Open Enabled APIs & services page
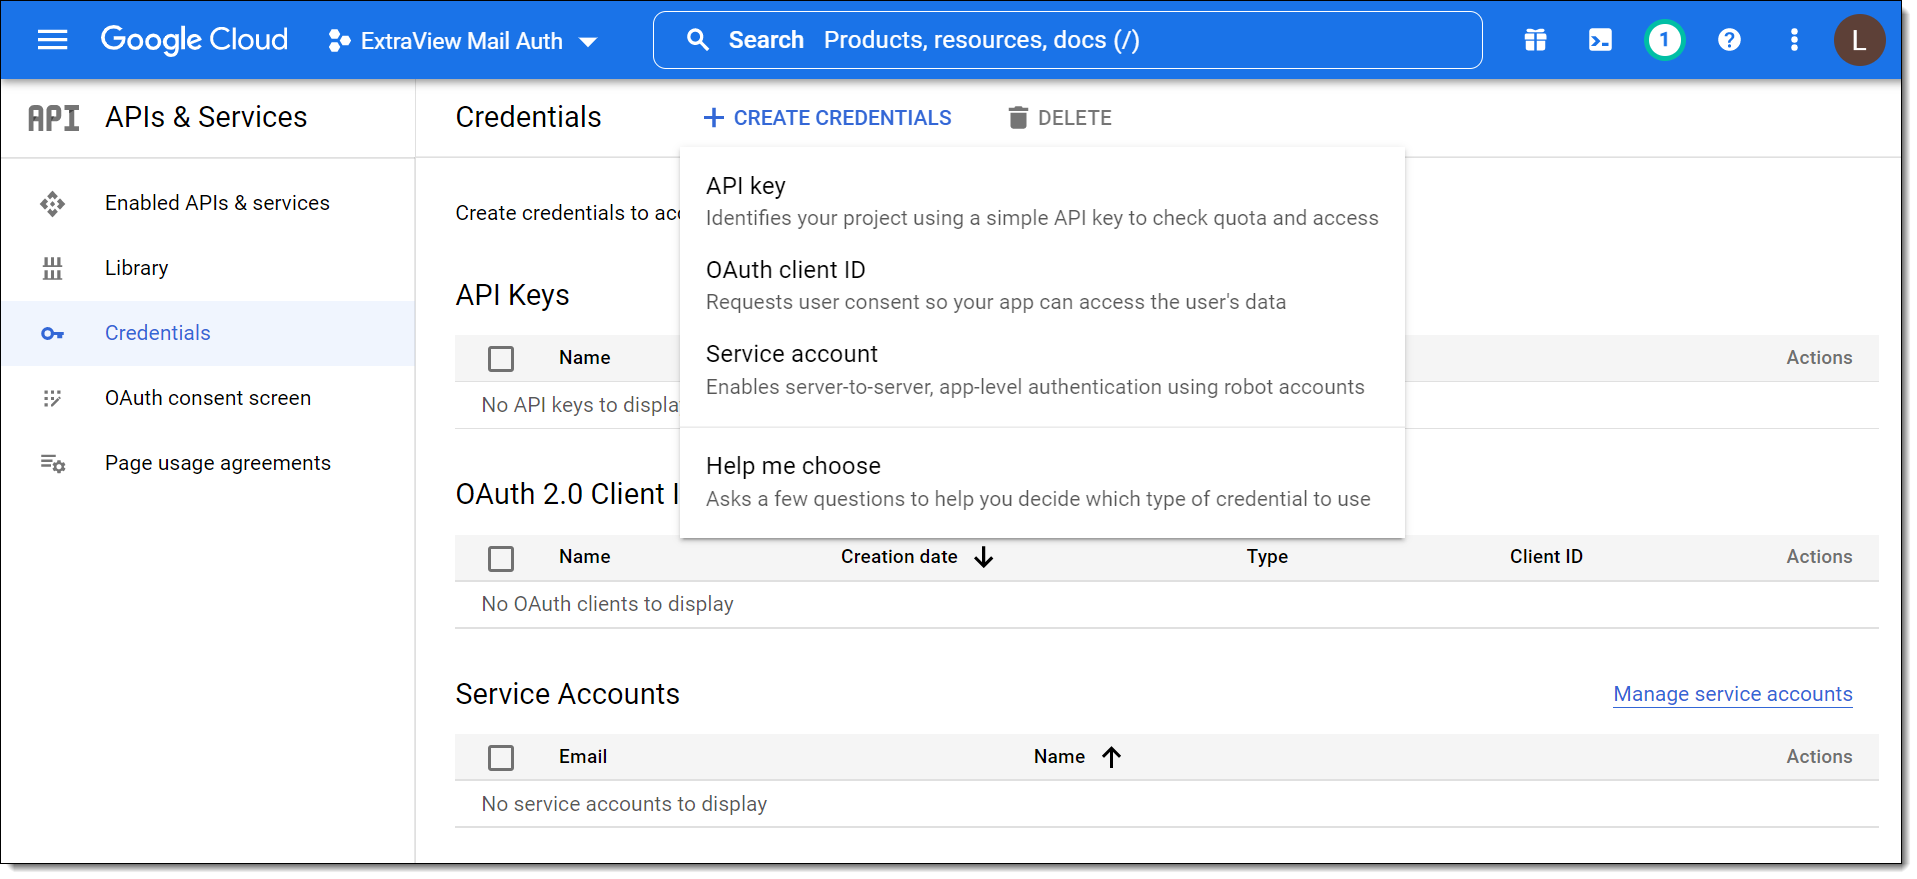The width and height of the screenshot is (1917, 879). click(x=217, y=203)
